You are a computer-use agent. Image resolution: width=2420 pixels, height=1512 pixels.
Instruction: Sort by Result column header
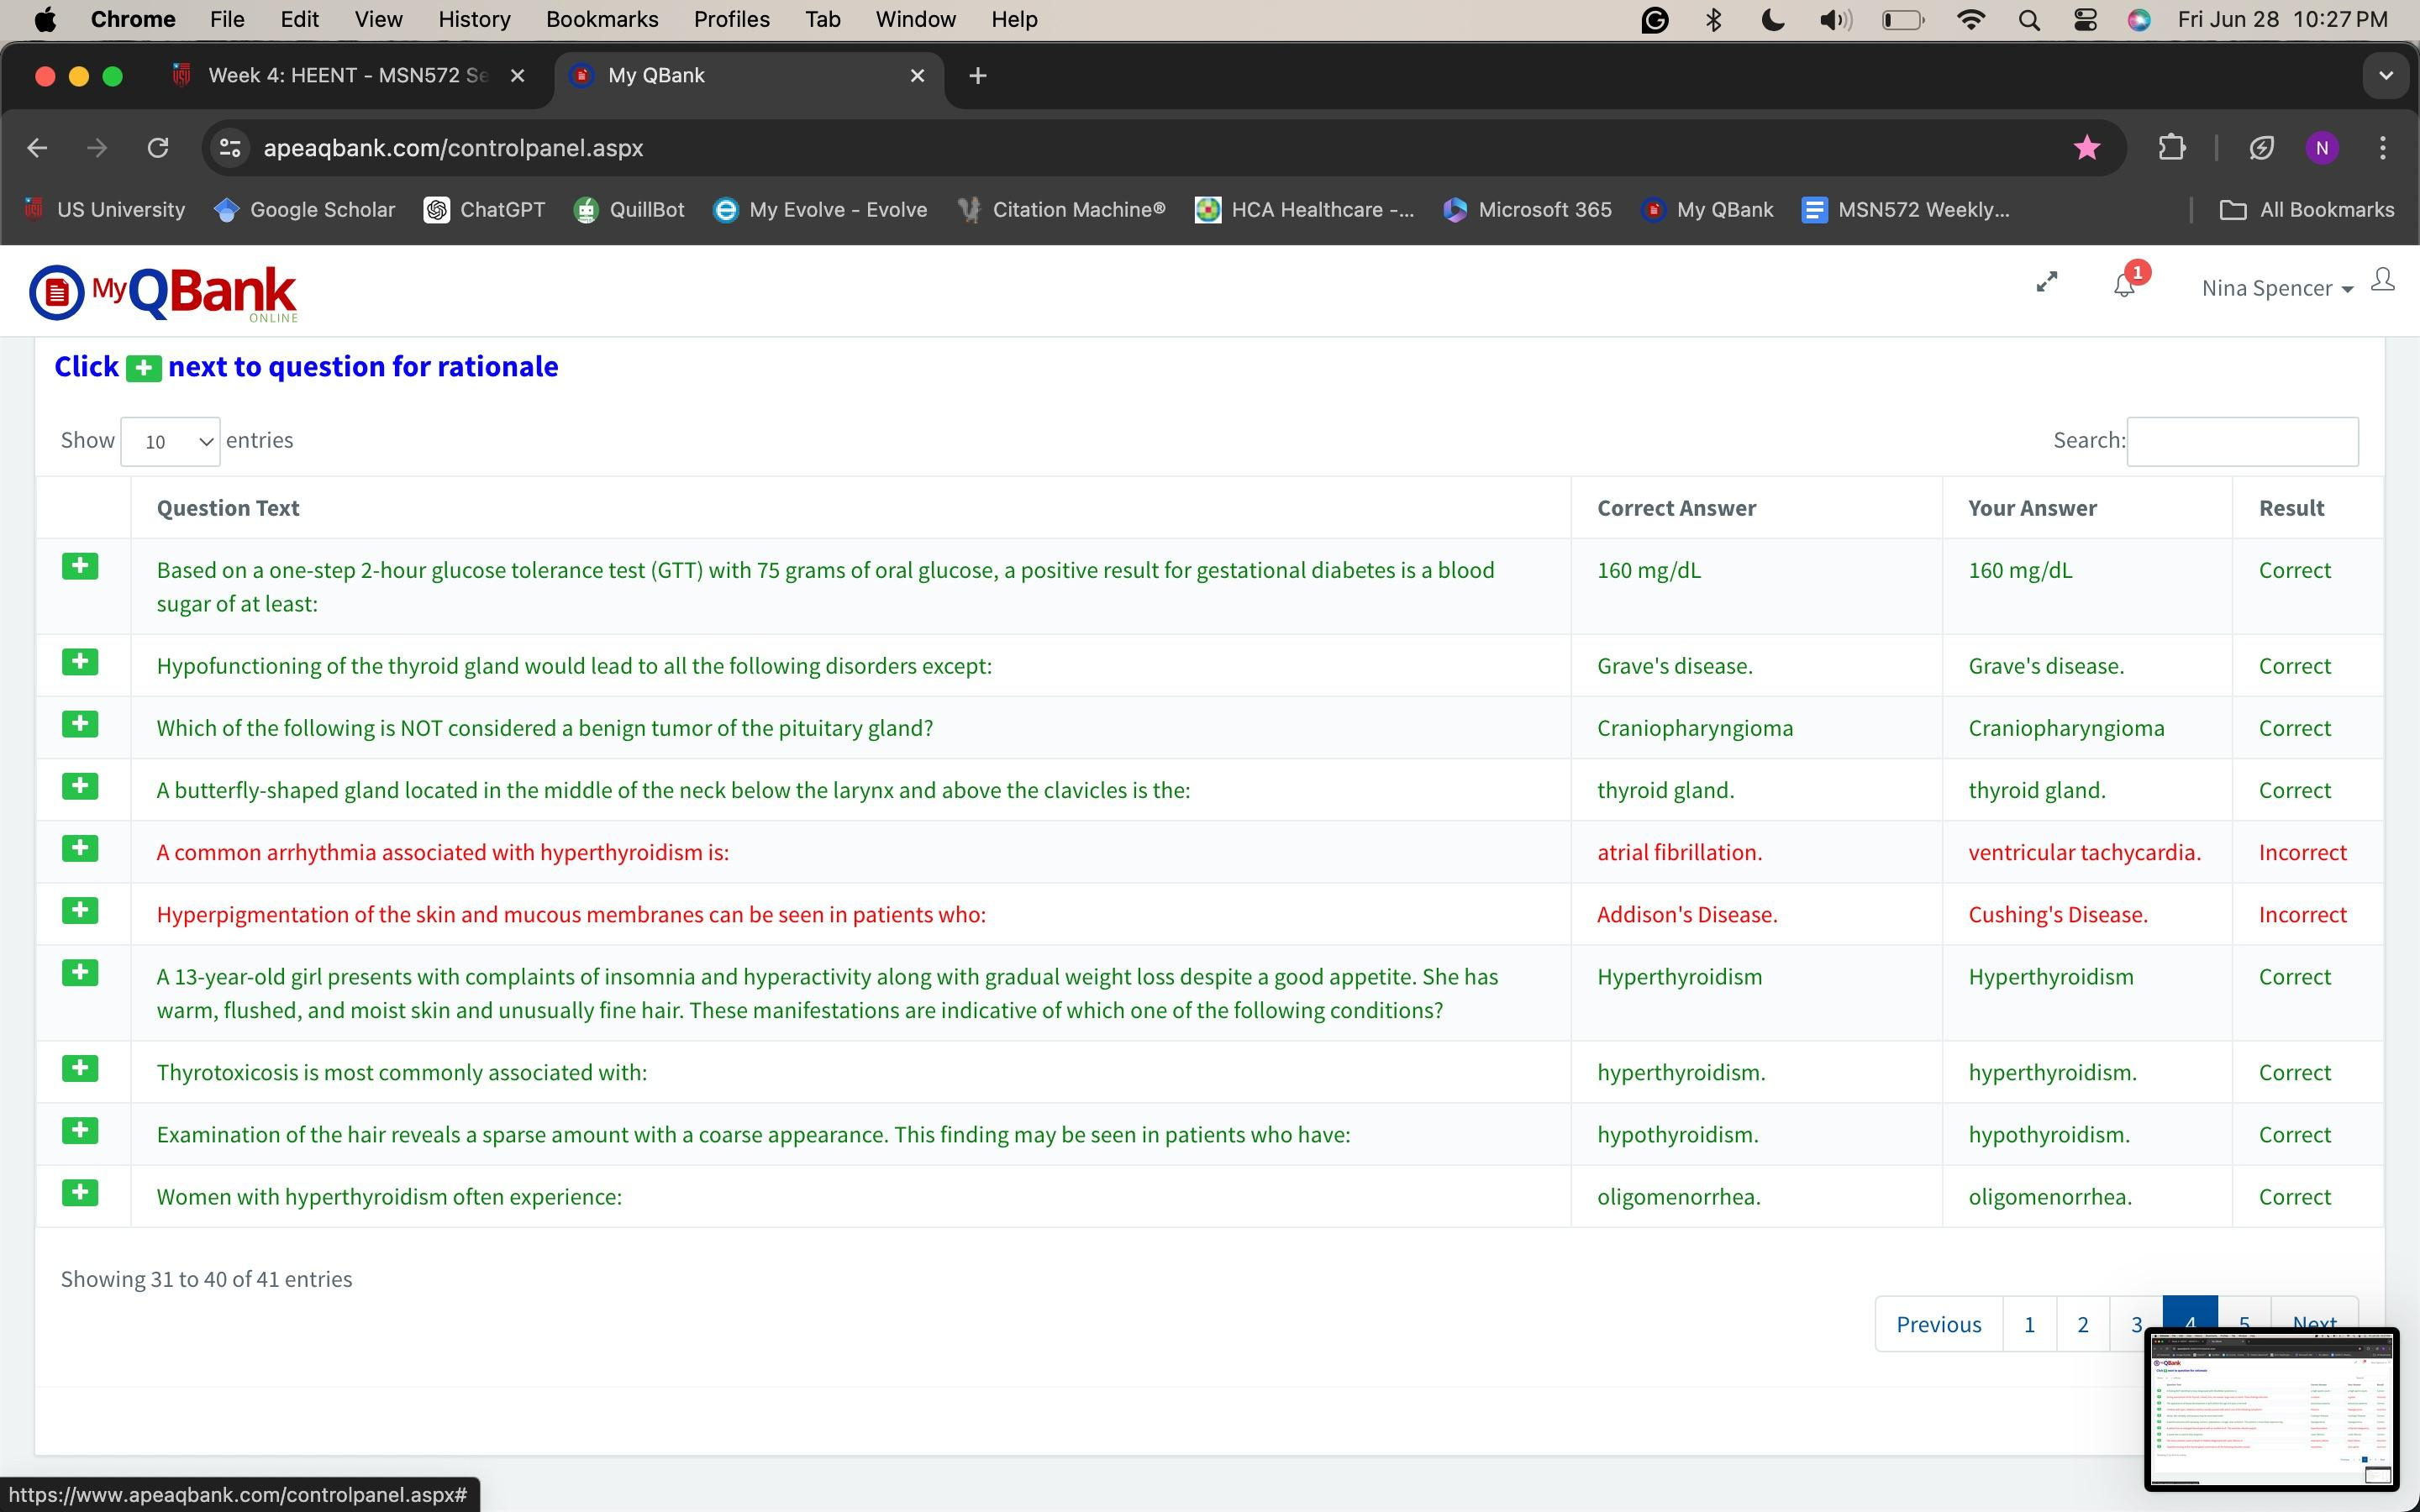(2291, 508)
